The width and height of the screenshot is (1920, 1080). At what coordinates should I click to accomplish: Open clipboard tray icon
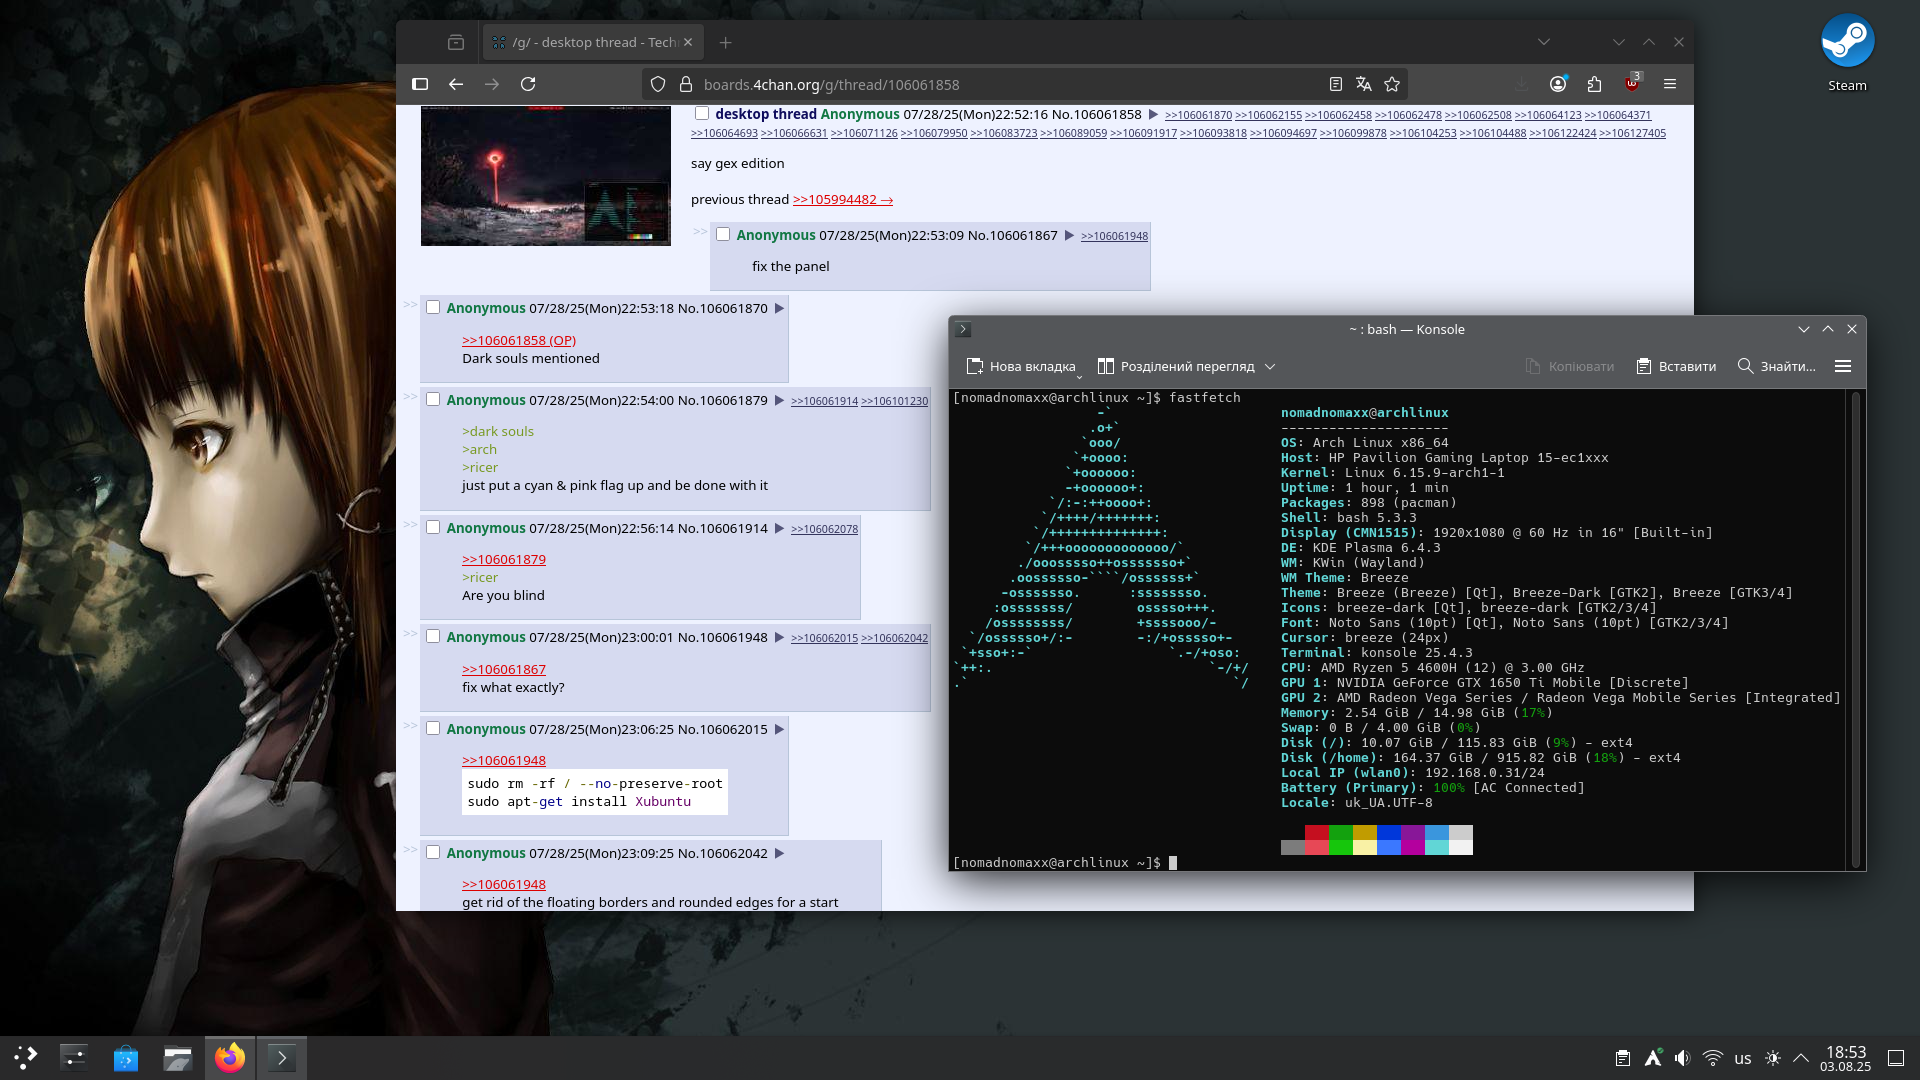click(x=1623, y=1058)
